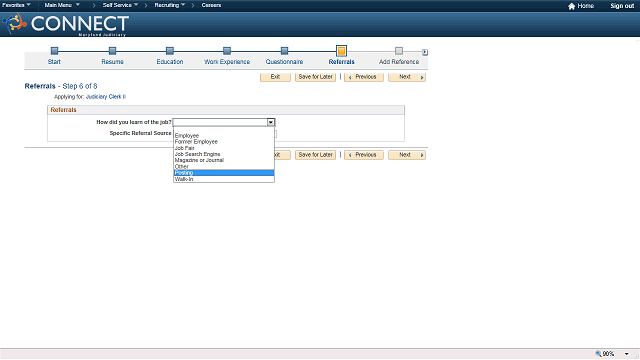Click the gray Add Reference step icon
Screen dimensions: 640x360
399,51
